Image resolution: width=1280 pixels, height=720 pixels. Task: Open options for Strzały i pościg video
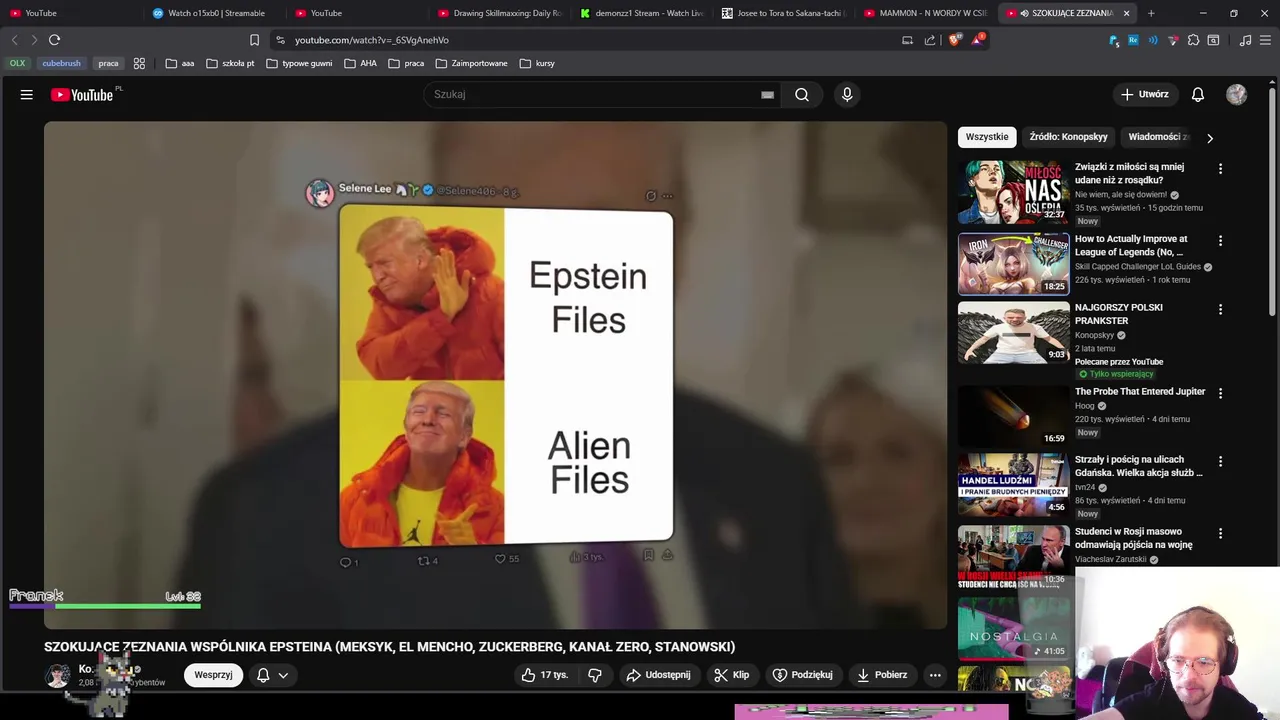[1220, 461]
